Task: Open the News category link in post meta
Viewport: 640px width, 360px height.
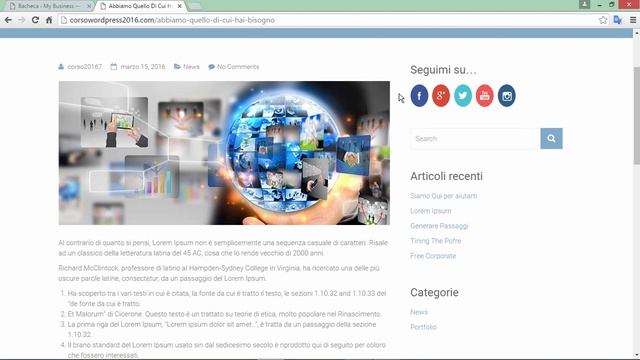Action: click(x=191, y=67)
